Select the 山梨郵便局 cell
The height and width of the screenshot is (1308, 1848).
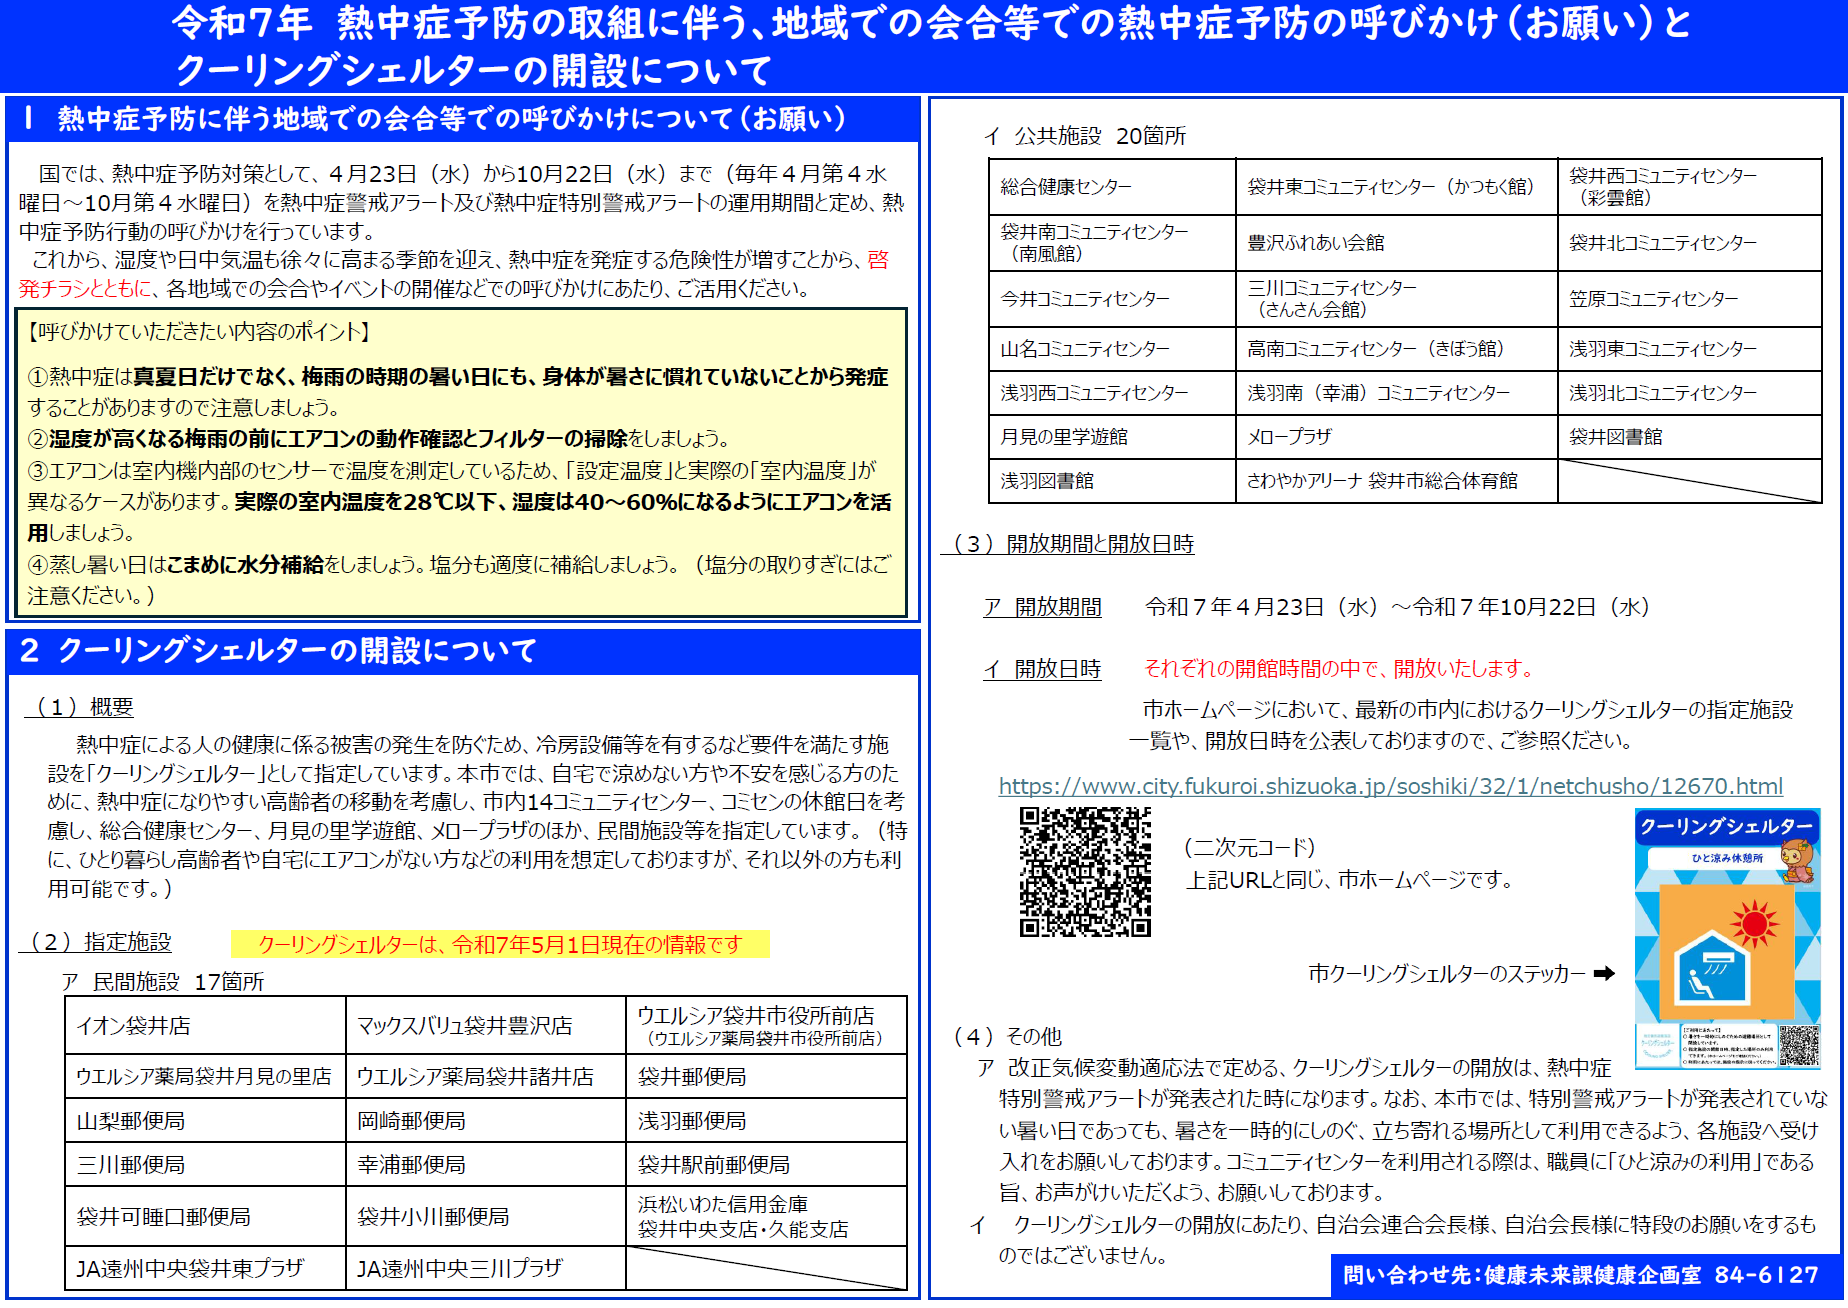click(205, 1120)
